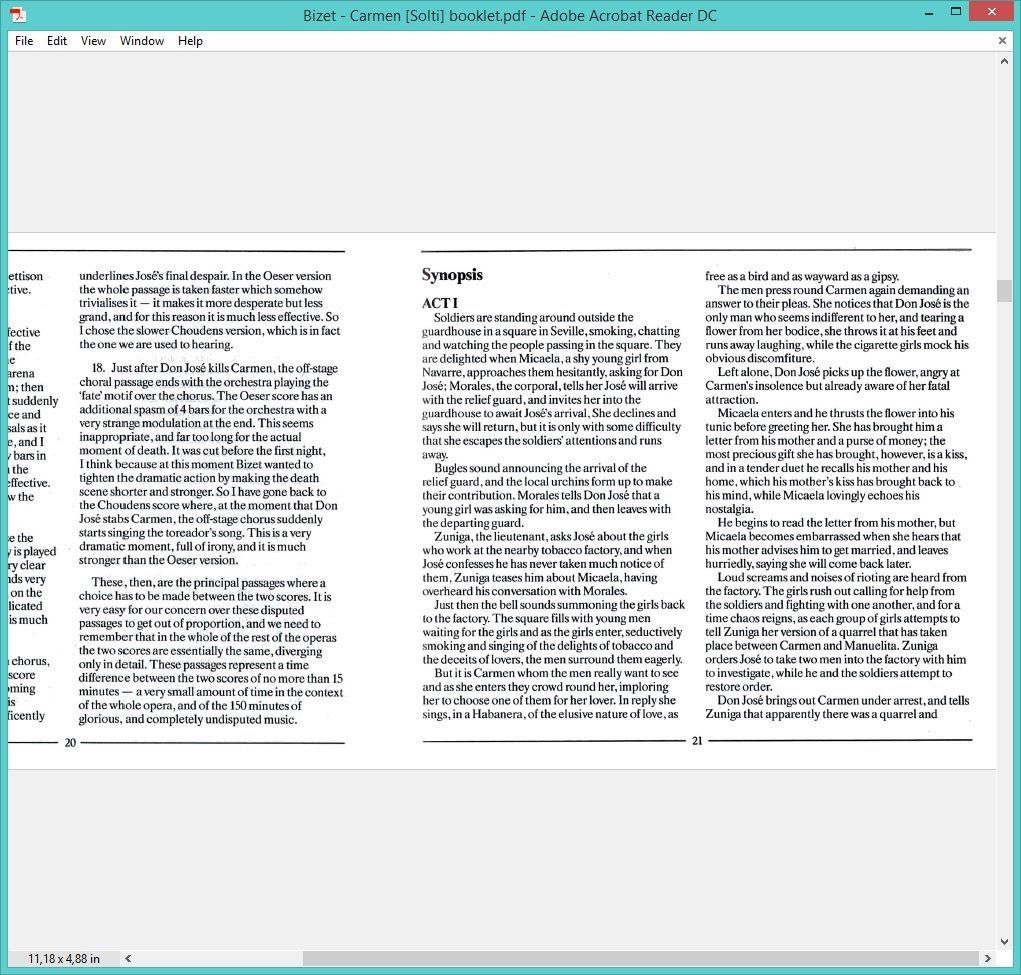Click the down arrow on the vertical scrollbar
1021x975 pixels.
[x=1006, y=941]
